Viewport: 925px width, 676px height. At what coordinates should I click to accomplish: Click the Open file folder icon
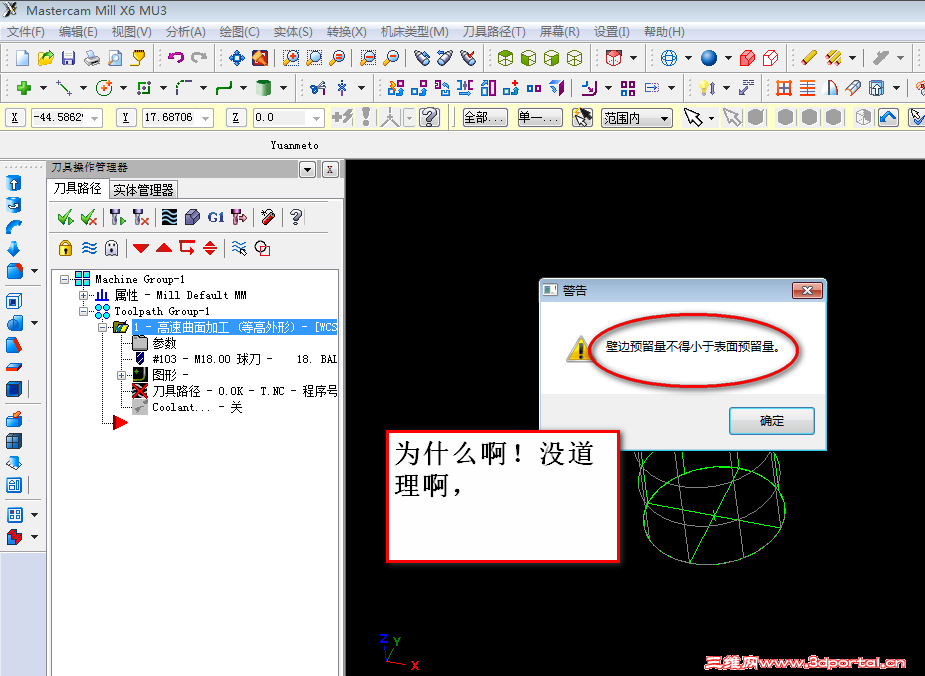click(45, 58)
